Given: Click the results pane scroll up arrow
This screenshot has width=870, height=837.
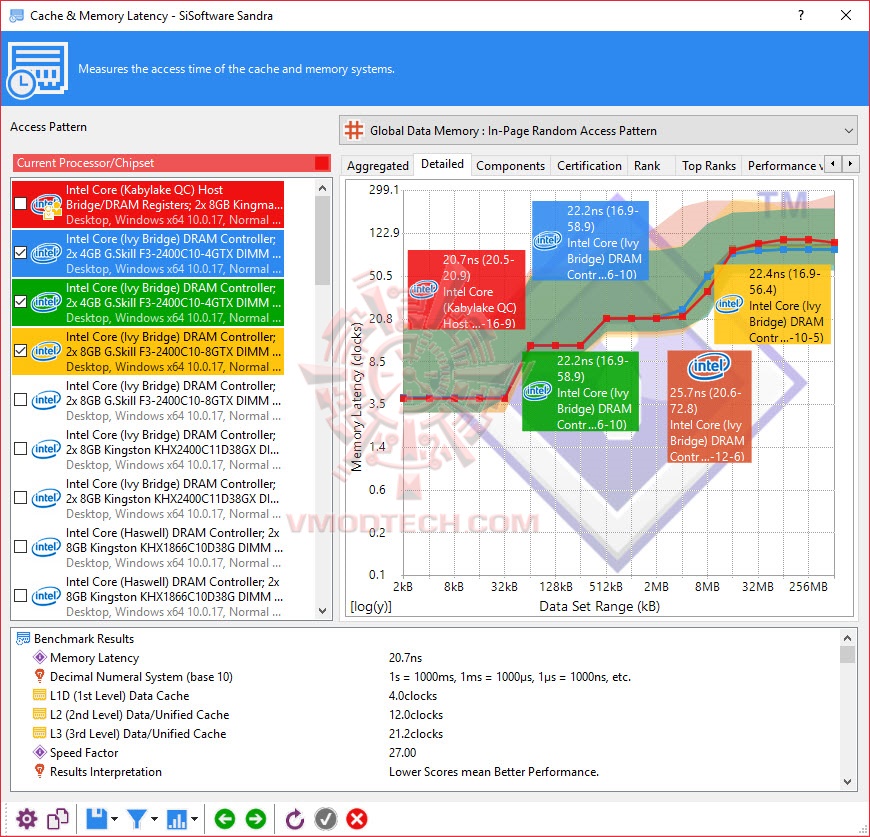Looking at the screenshot, I should tap(847, 637).
